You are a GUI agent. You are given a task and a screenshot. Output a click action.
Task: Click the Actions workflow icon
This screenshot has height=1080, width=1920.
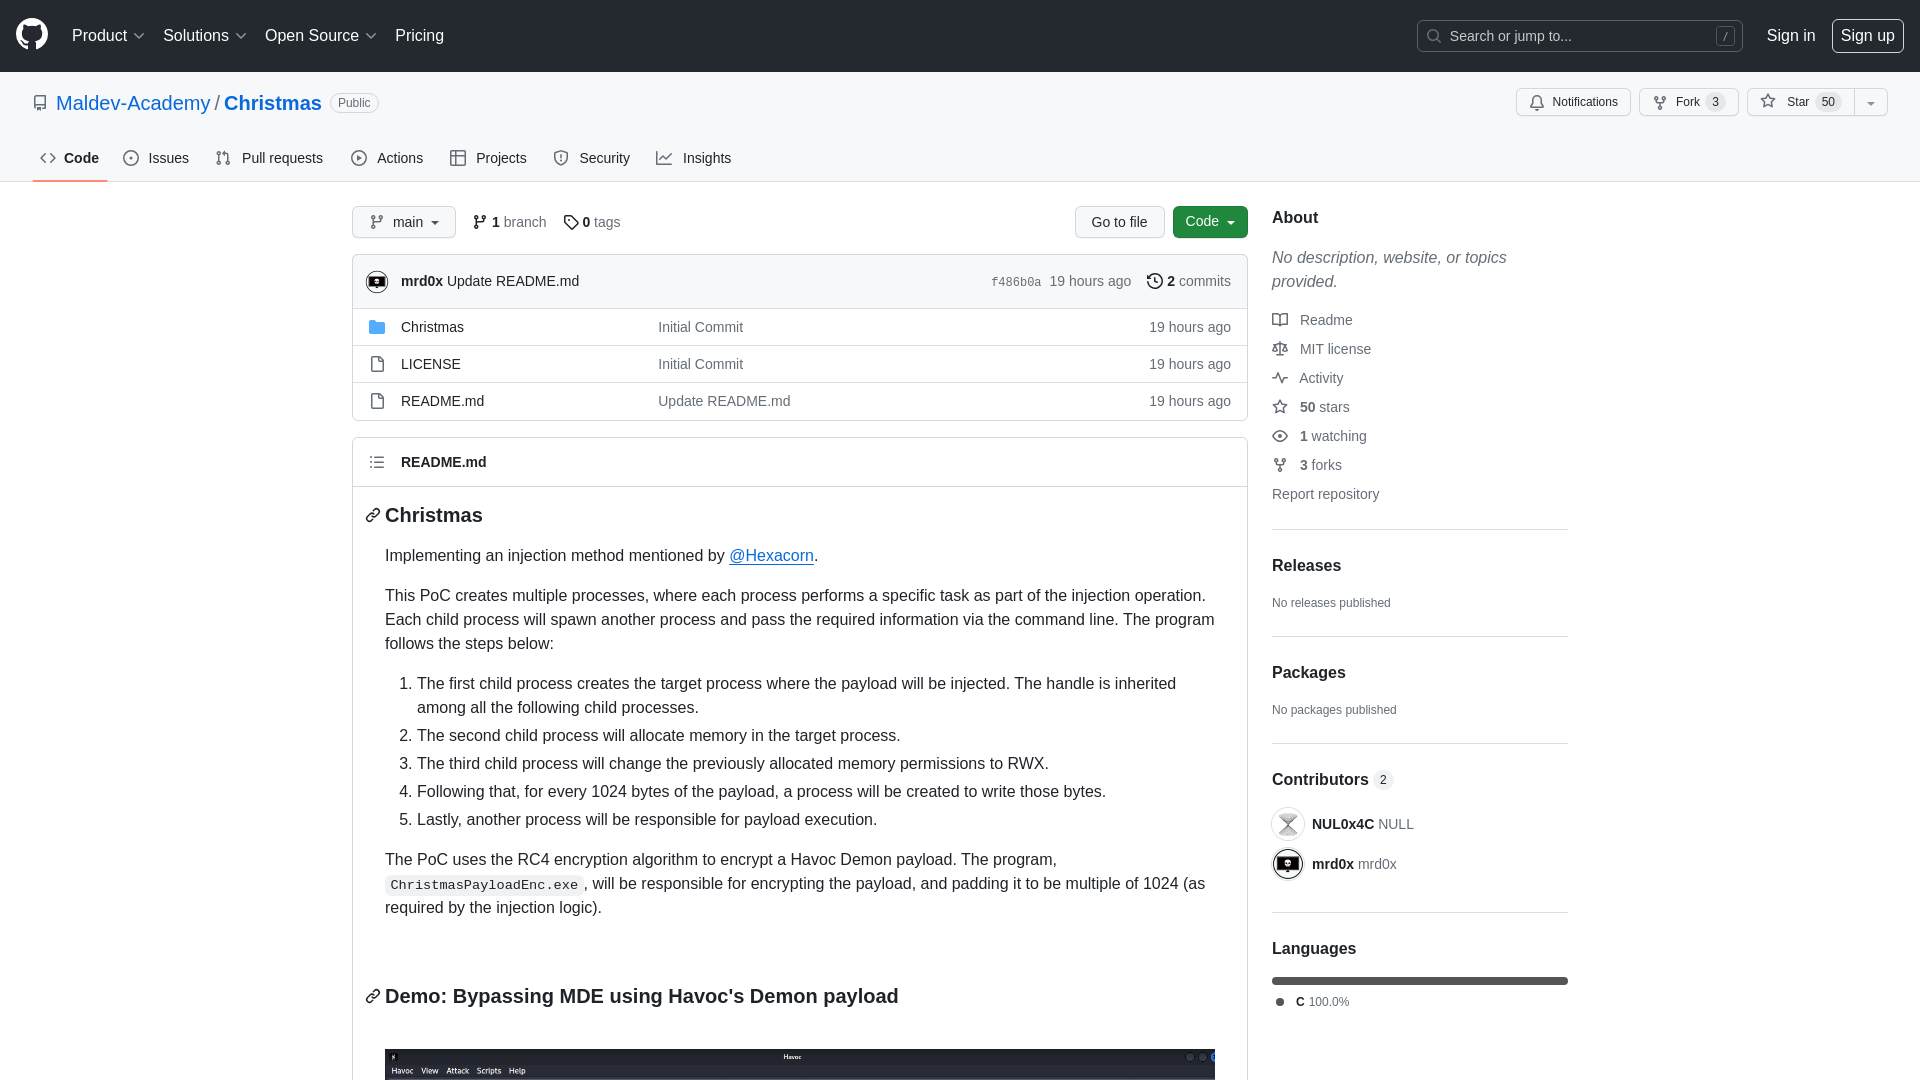click(x=359, y=158)
